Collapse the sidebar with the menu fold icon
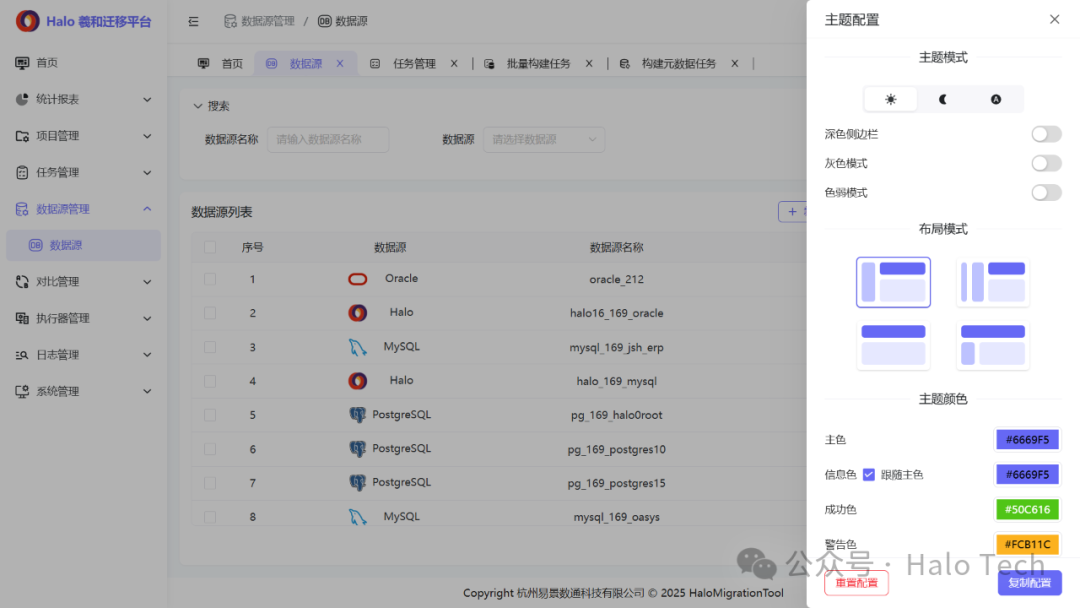The width and height of the screenshot is (1080, 608). [x=194, y=21]
